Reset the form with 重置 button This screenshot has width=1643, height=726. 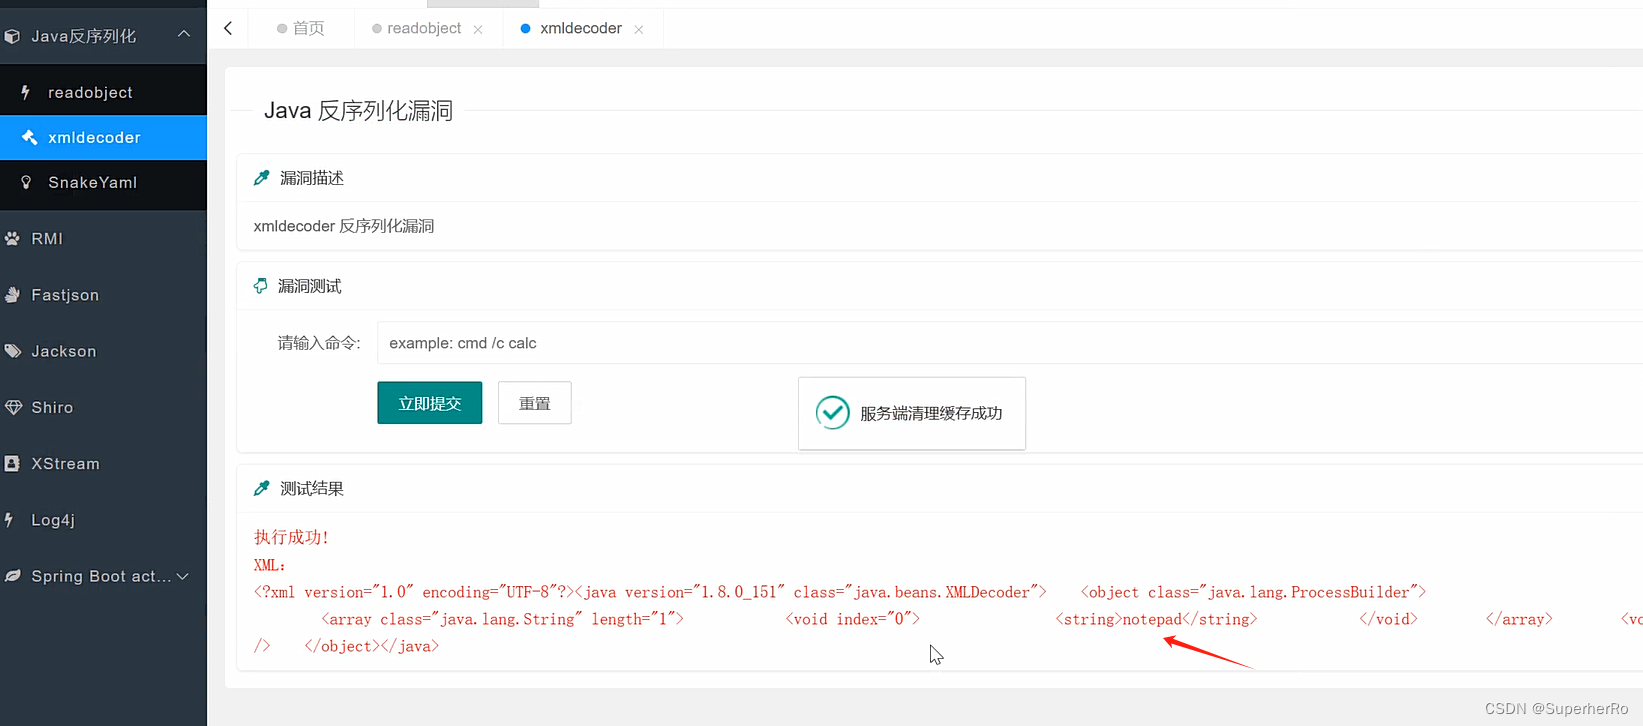pos(535,403)
